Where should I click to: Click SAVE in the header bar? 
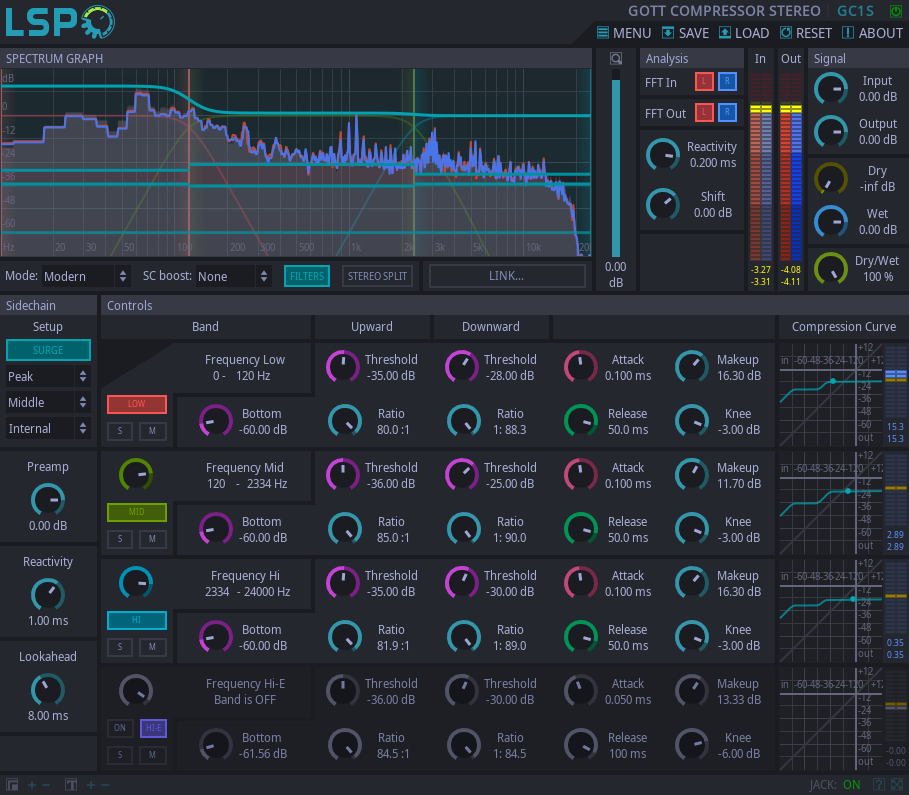click(685, 33)
